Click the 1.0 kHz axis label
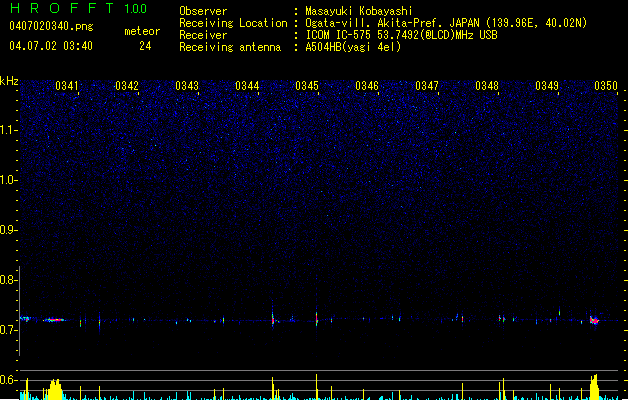This screenshot has width=629, height=400. click(8, 180)
